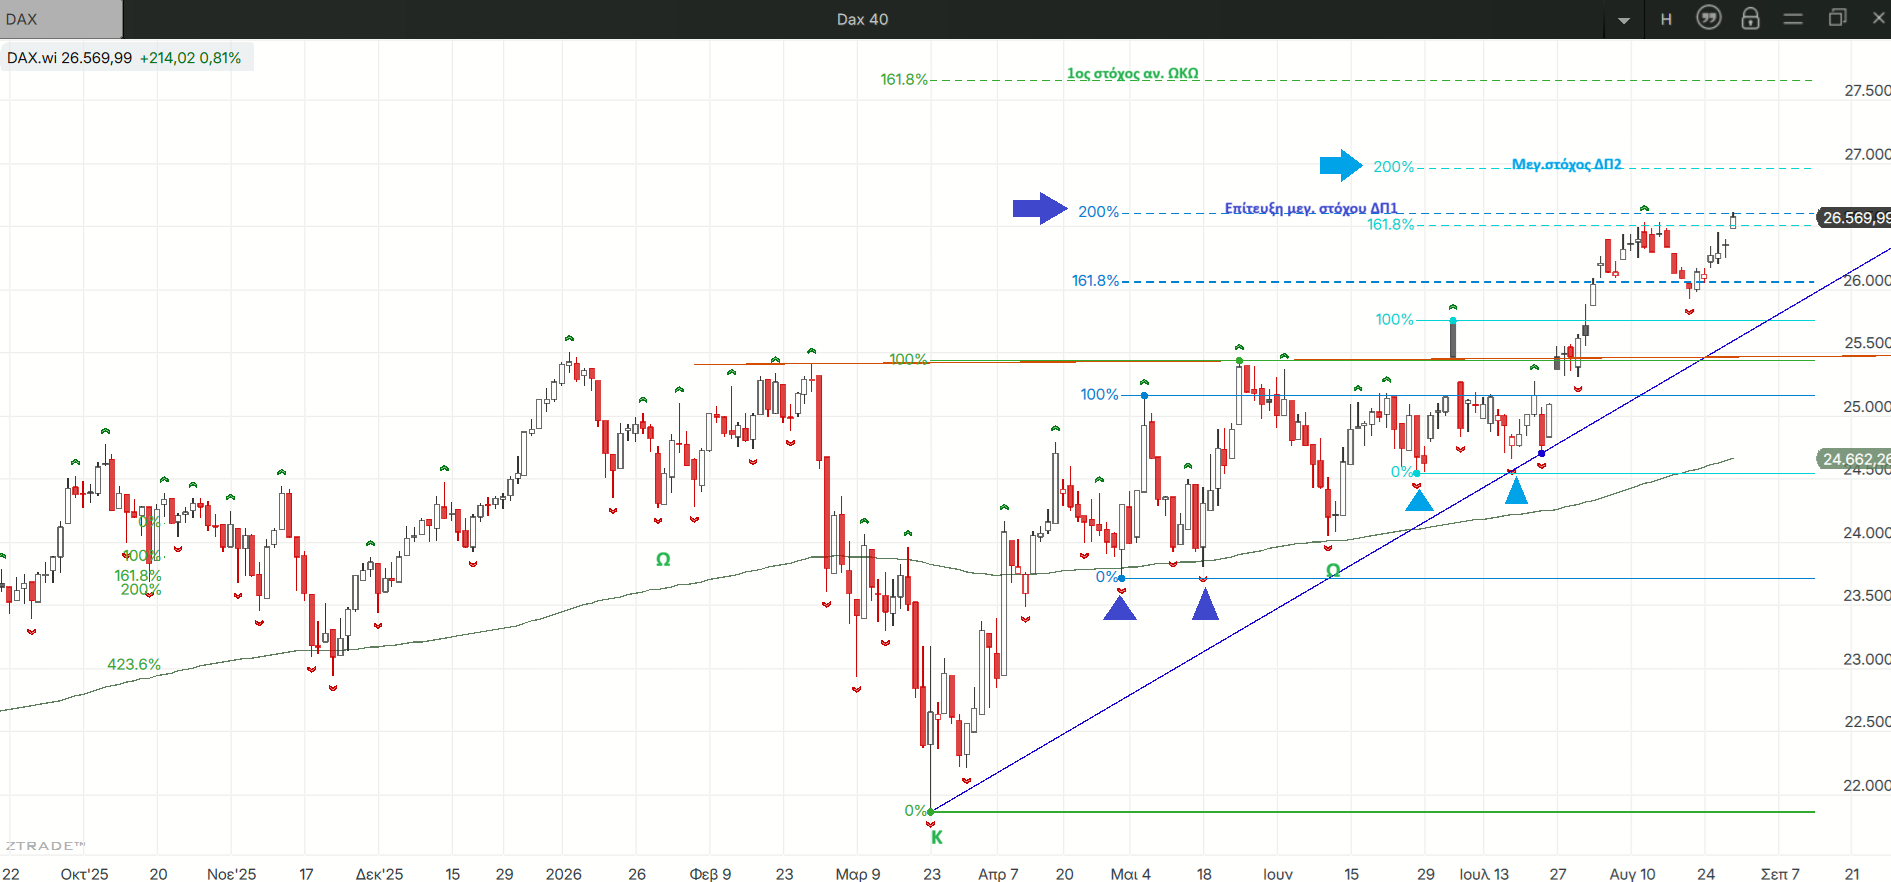Viewport: 1891px width, 882px height.
Task: Select the Ω marker on the blue trendline
Action: [1333, 570]
